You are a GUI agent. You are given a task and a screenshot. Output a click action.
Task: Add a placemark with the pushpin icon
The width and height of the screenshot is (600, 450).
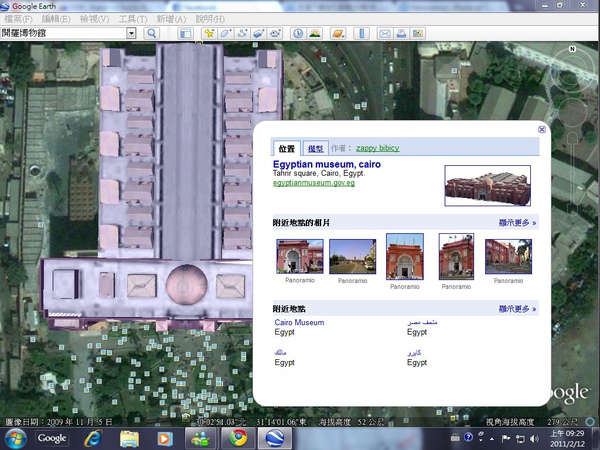pos(209,33)
